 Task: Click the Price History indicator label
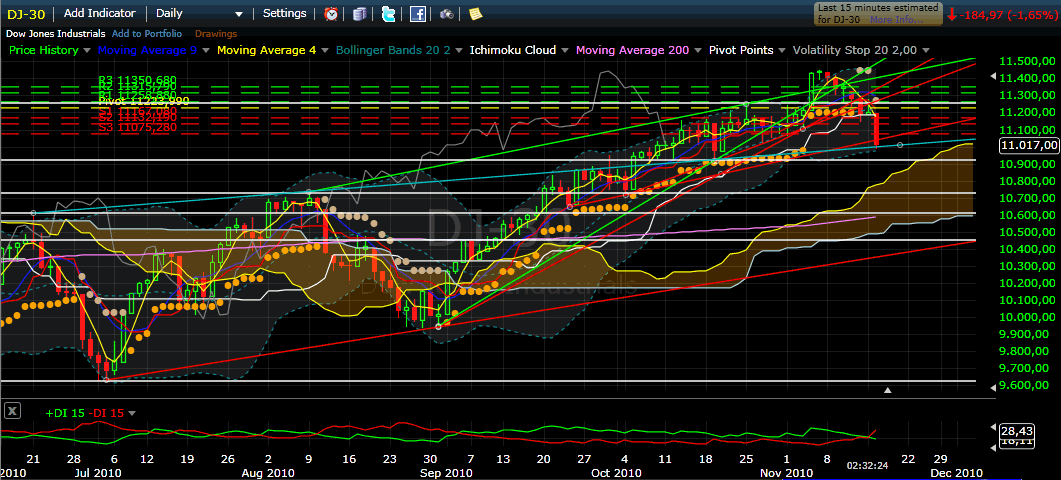[43, 50]
